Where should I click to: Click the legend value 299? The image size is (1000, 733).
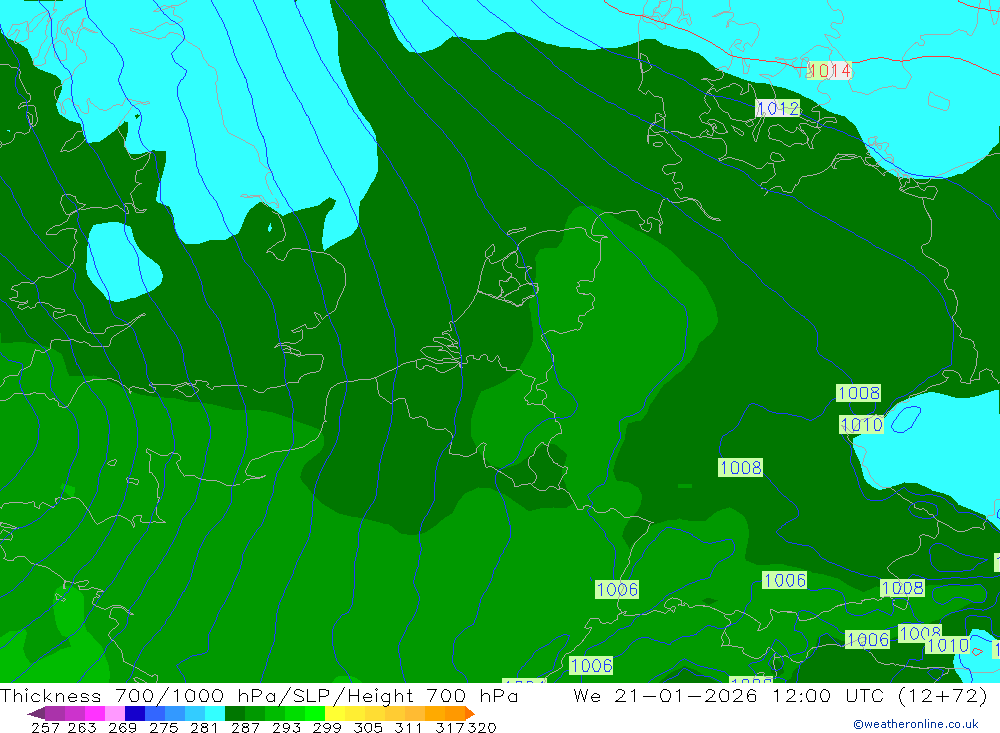click(327, 727)
